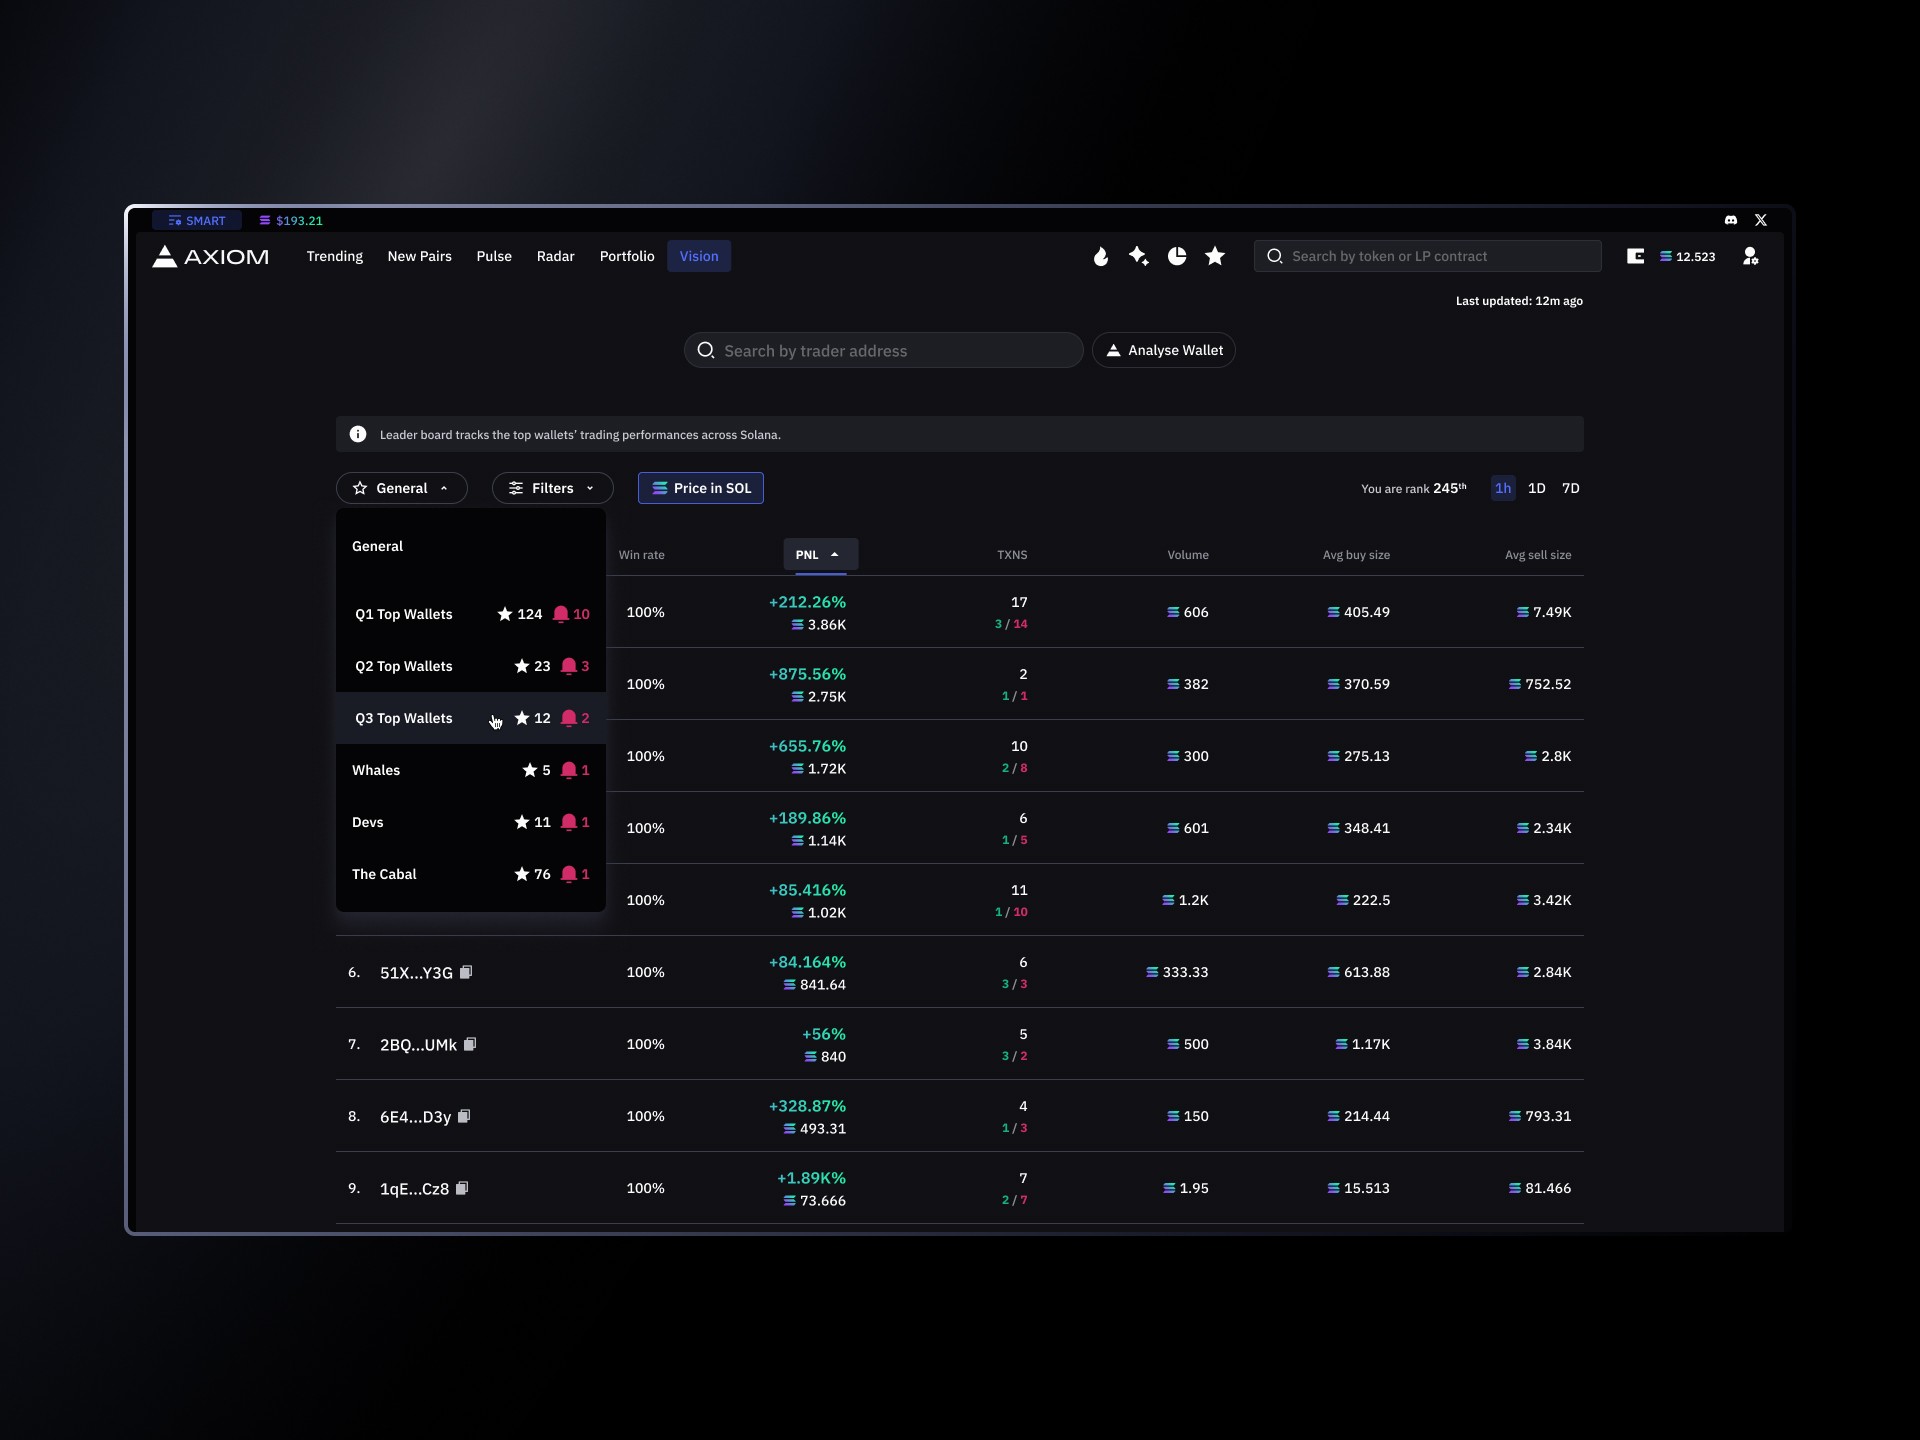Viewport: 1920px width, 1440px height.
Task: Collapse the General category dropdown
Action: click(401, 488)
